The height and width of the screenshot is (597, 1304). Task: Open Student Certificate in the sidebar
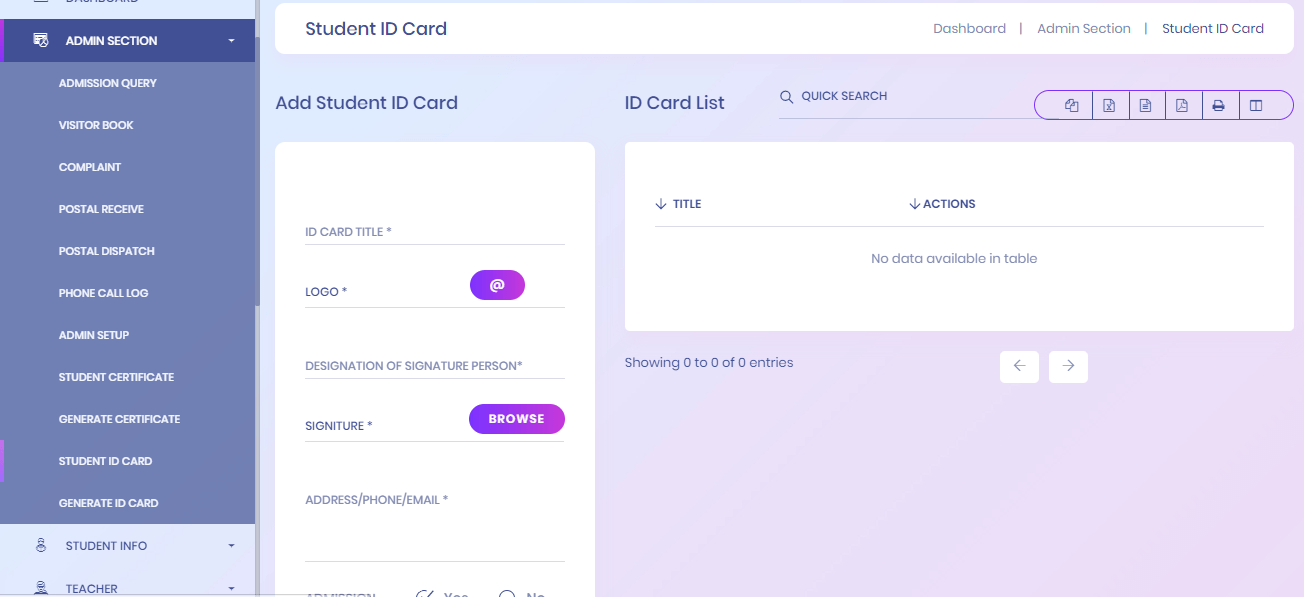pos(116,377)
